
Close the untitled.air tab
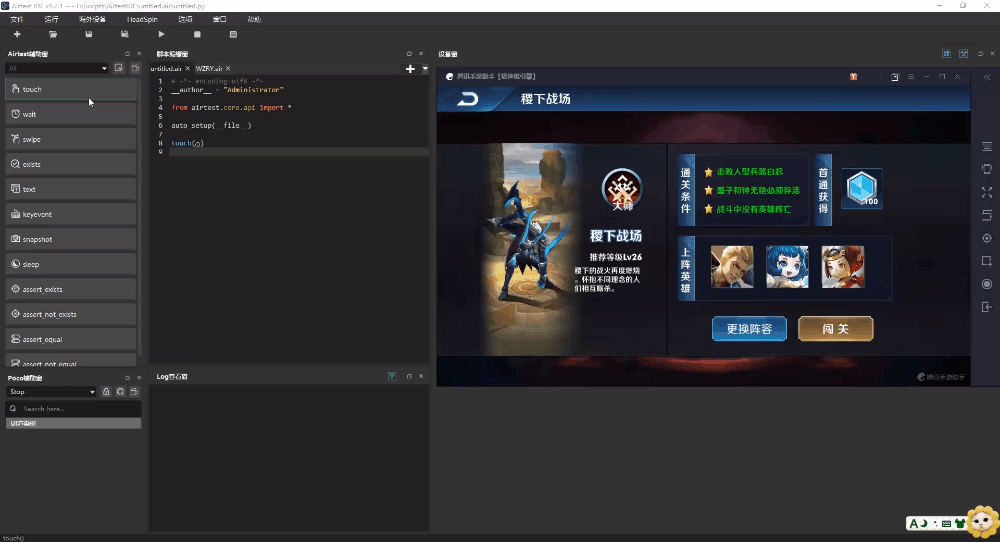[188, 68]
